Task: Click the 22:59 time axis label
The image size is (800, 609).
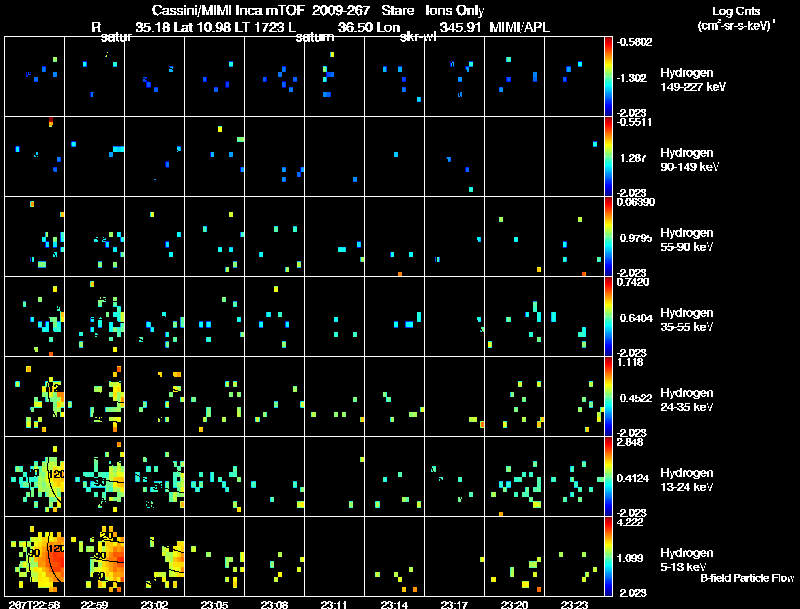Action: 94,605
